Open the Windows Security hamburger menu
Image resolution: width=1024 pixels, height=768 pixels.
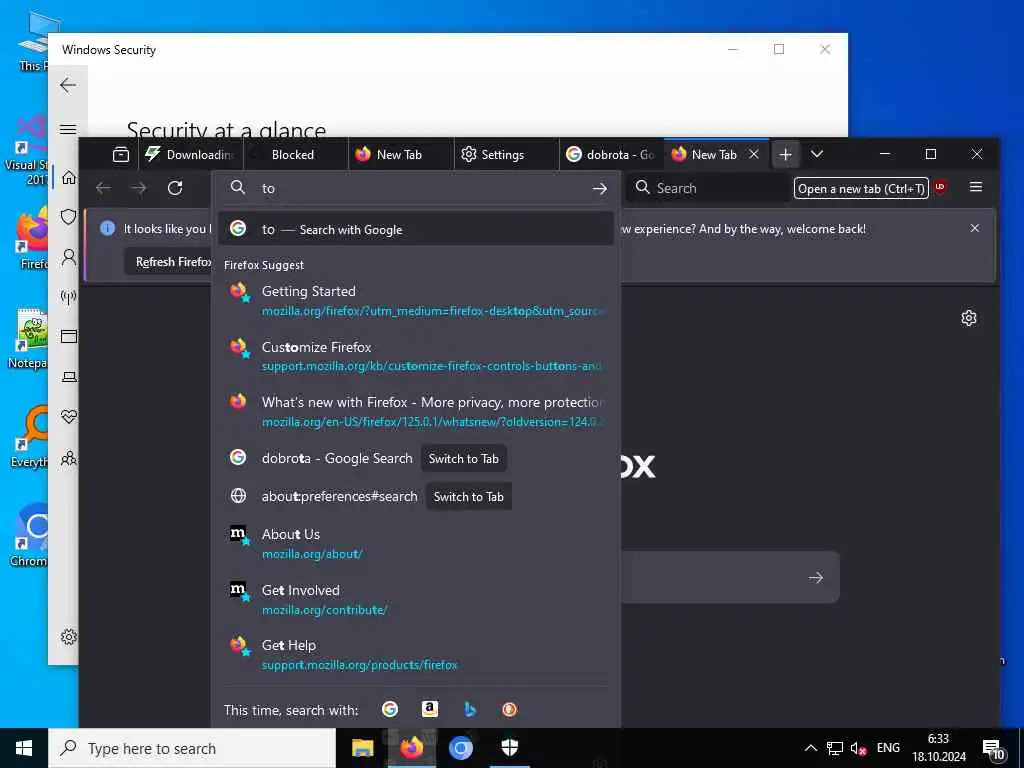[x=68, y=129]
